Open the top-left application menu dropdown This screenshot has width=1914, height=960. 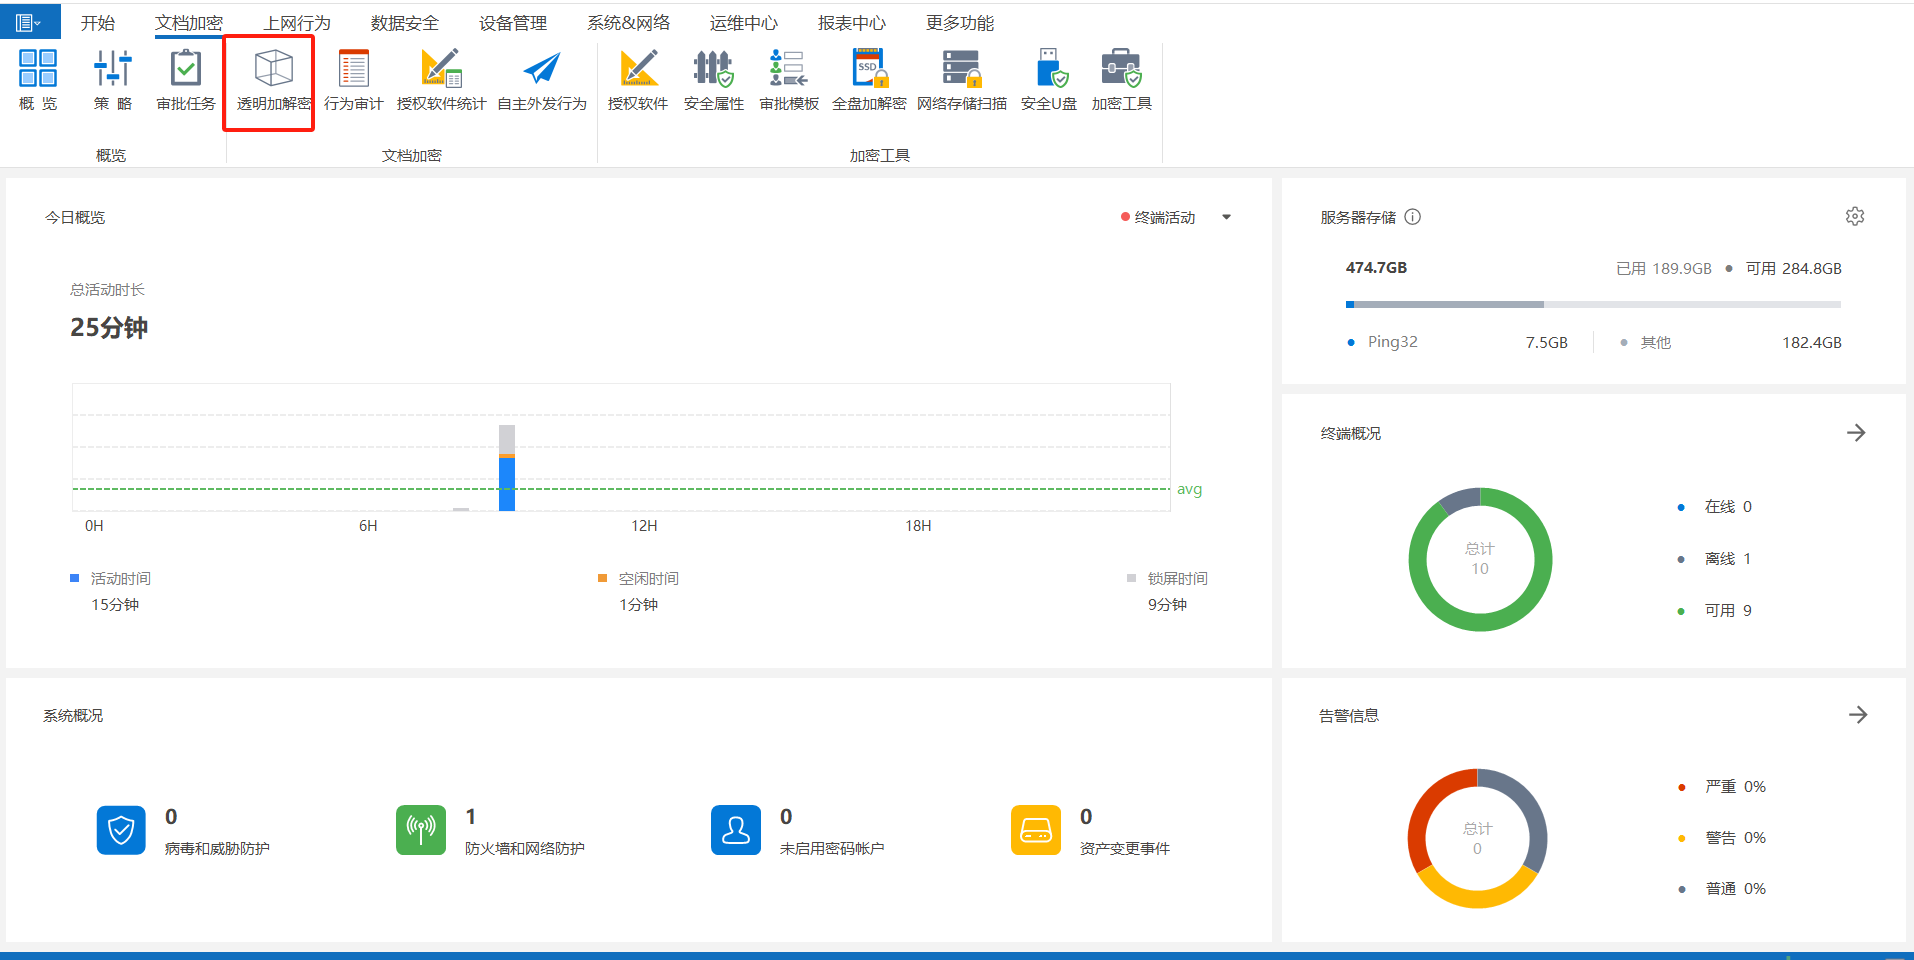[29, 22]
